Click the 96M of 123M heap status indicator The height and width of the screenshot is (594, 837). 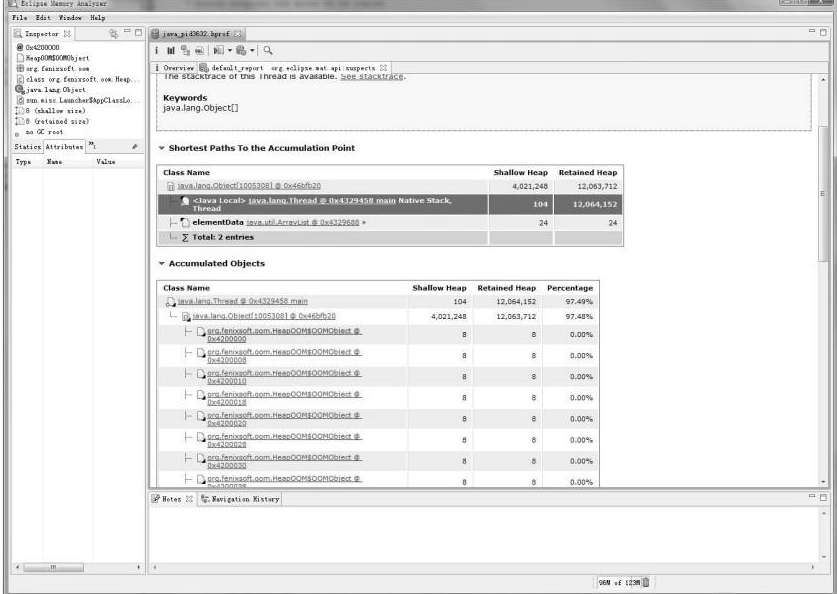618,582
